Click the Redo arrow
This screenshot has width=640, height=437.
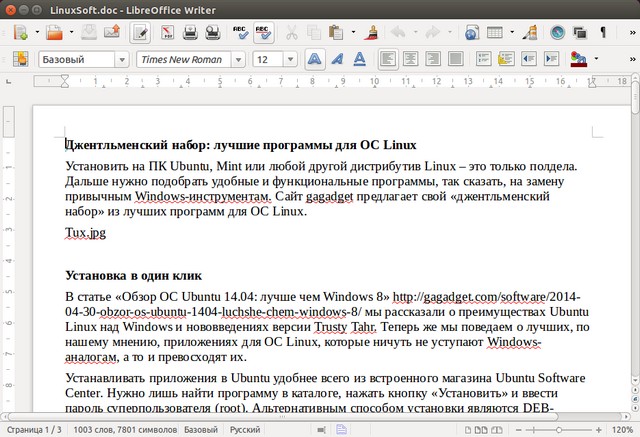(x=433, y=32)
